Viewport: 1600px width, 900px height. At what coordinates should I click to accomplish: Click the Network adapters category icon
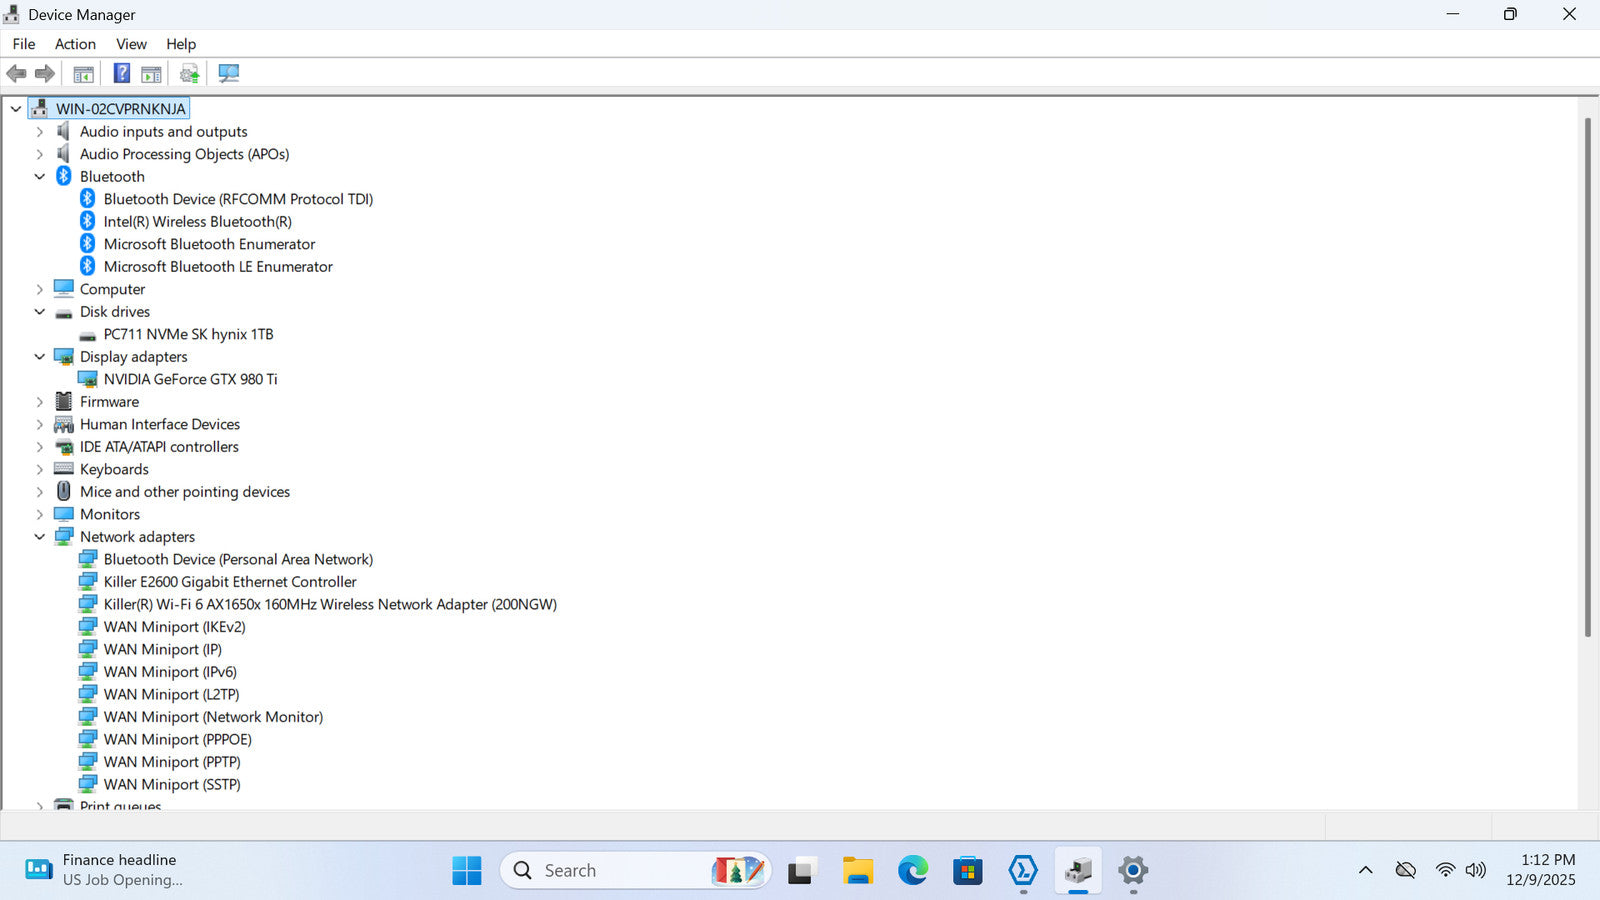coord(64,536)
